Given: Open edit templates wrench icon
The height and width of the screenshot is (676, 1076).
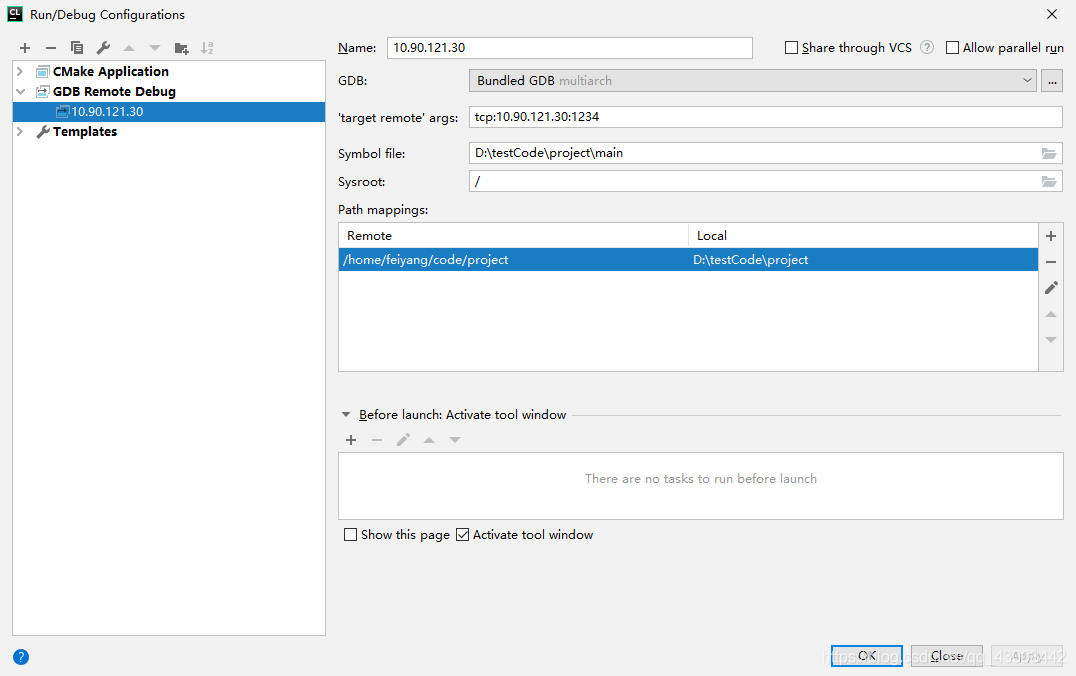Looking at the screenshot, I should pos(103,48).
